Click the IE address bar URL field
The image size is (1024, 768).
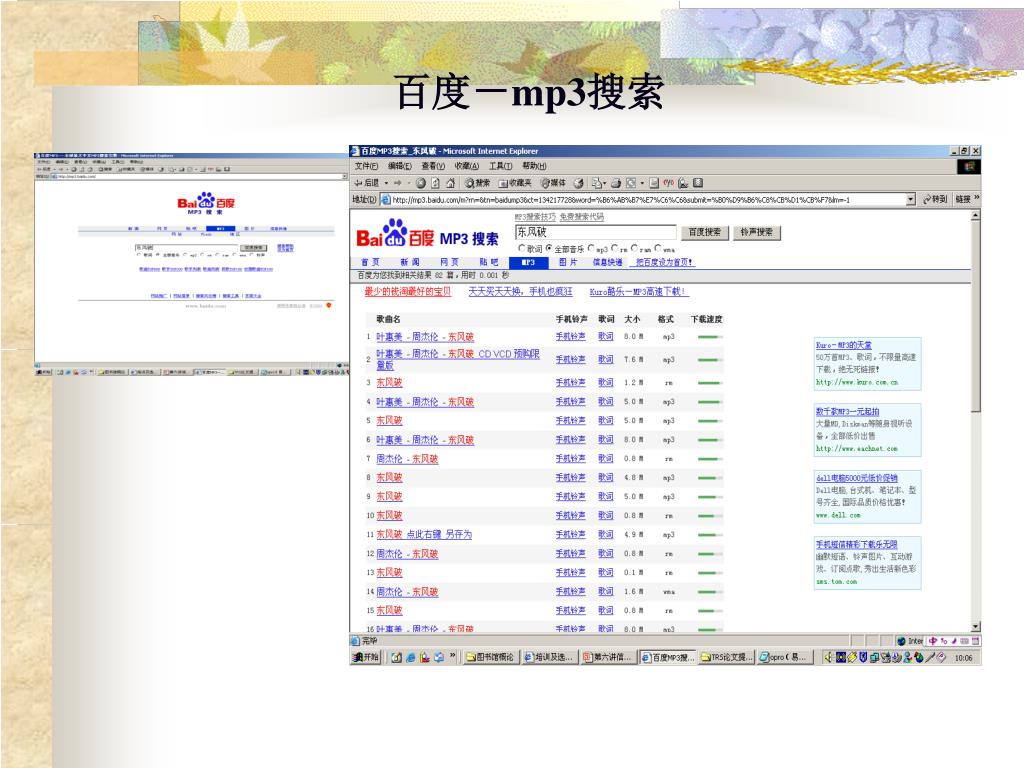[x=648, y=200]
